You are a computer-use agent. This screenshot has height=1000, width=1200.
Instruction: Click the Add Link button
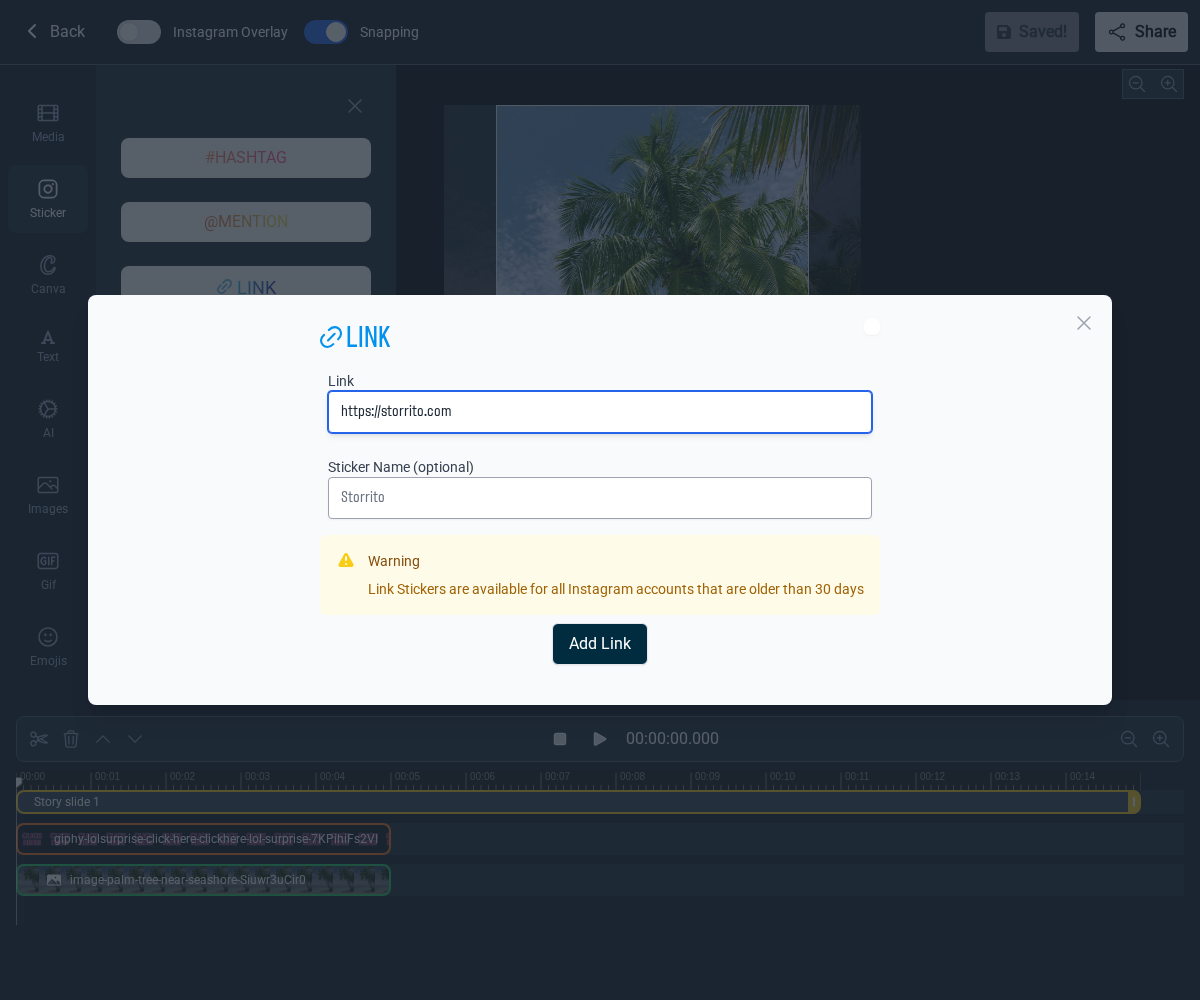600,644
